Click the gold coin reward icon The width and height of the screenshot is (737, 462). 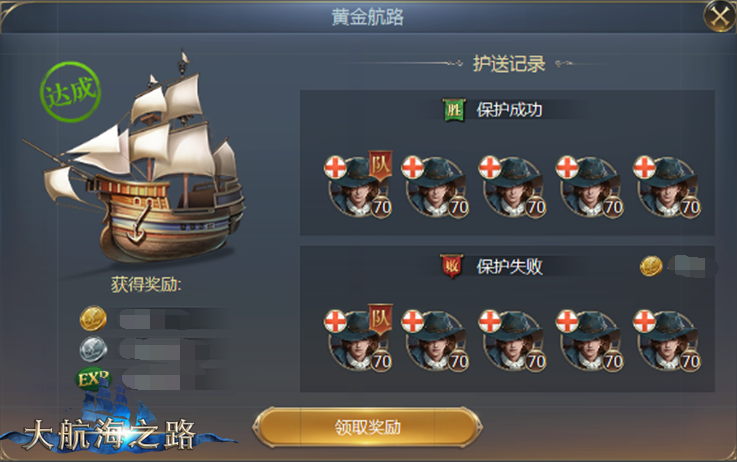pos(94,318)
